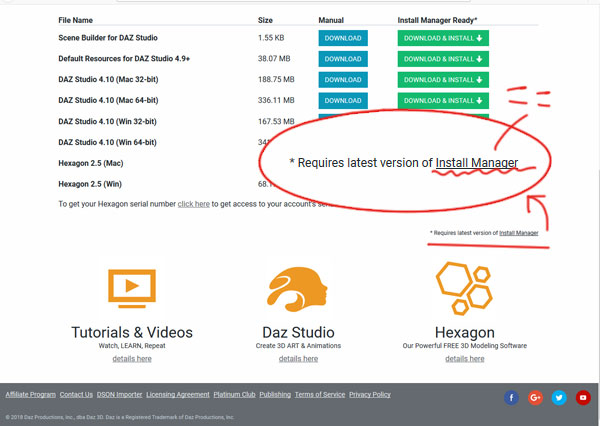Select the 167.53 MB size value
The image size is (600, 426).
click(x=276, y=121)
